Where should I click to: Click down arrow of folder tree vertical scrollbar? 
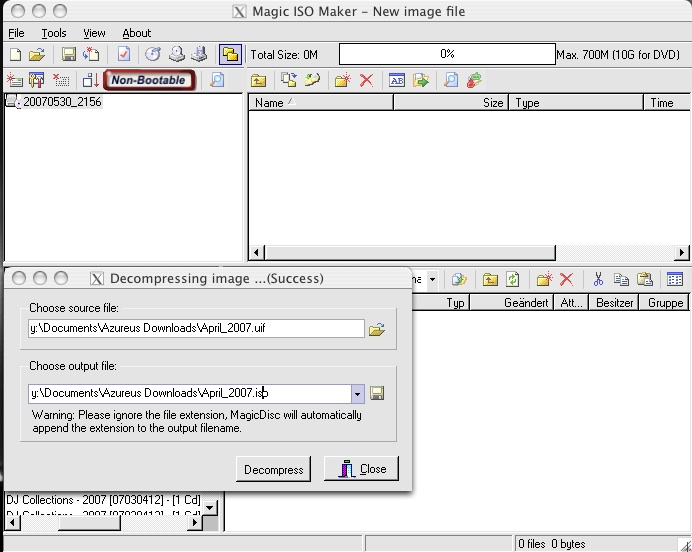coord(210,508)
